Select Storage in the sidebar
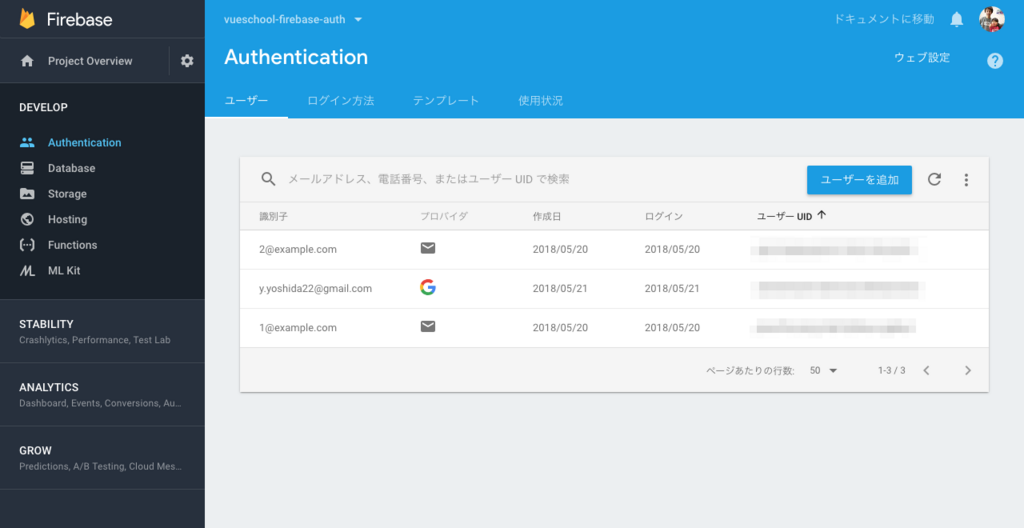This screenshot has height=528, width=1024. [67, 193]
